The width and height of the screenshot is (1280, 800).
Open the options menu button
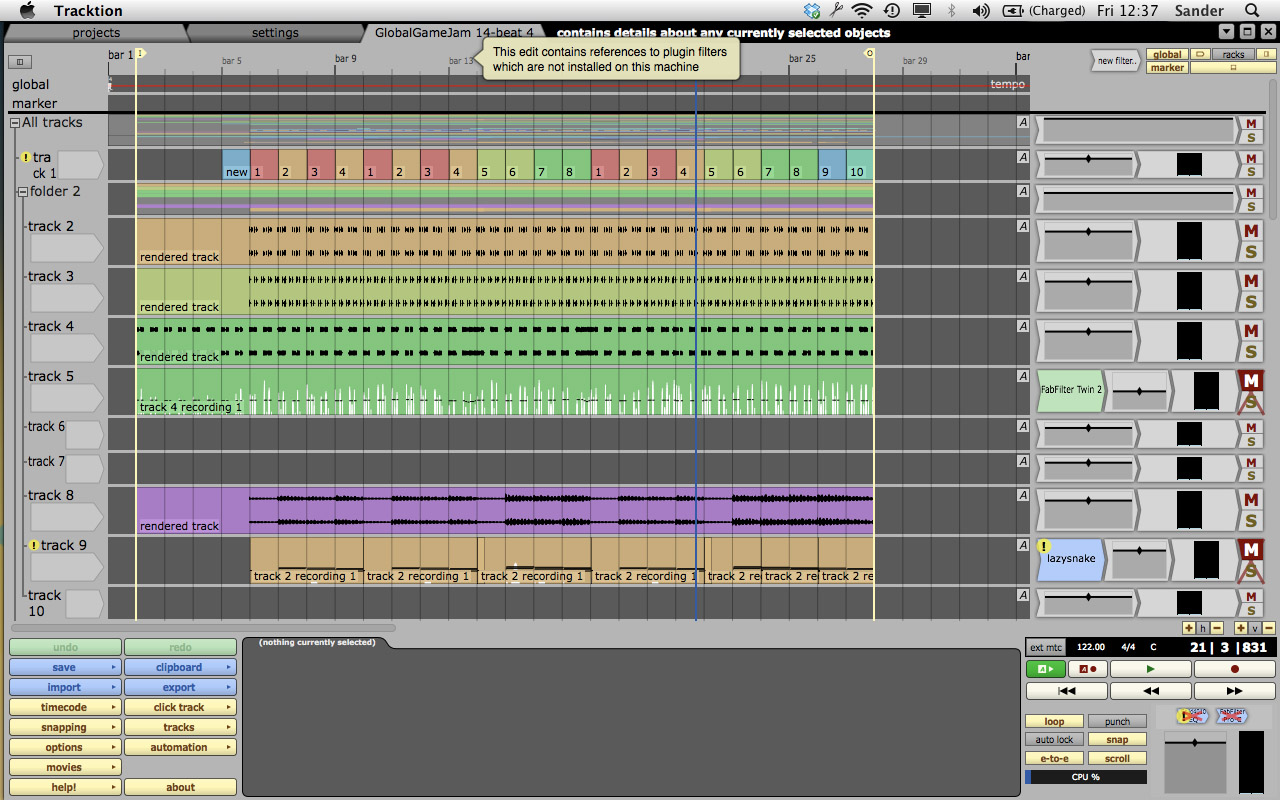point(65,747)
